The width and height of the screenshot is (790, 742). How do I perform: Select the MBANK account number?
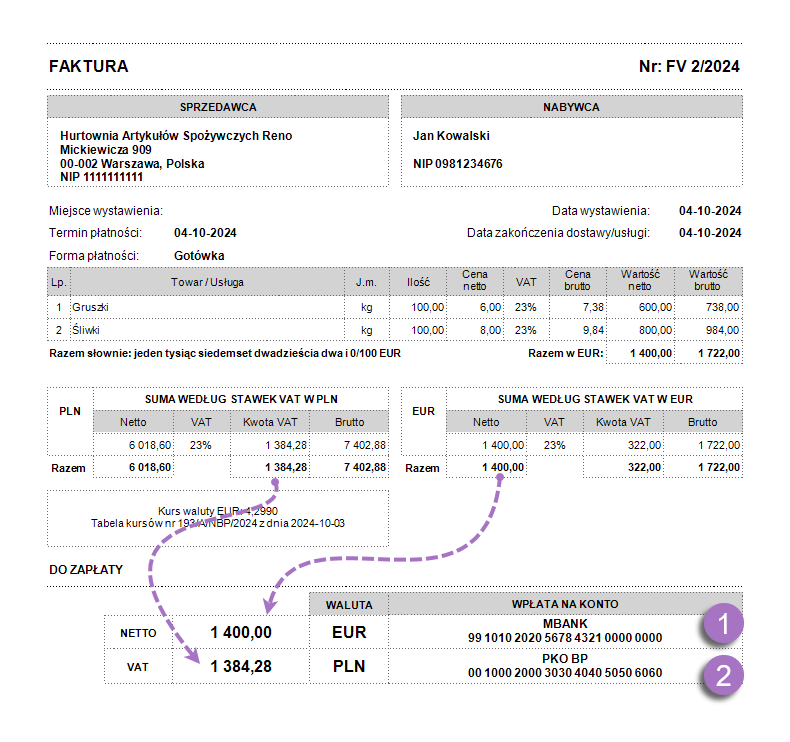click(564, 637)
